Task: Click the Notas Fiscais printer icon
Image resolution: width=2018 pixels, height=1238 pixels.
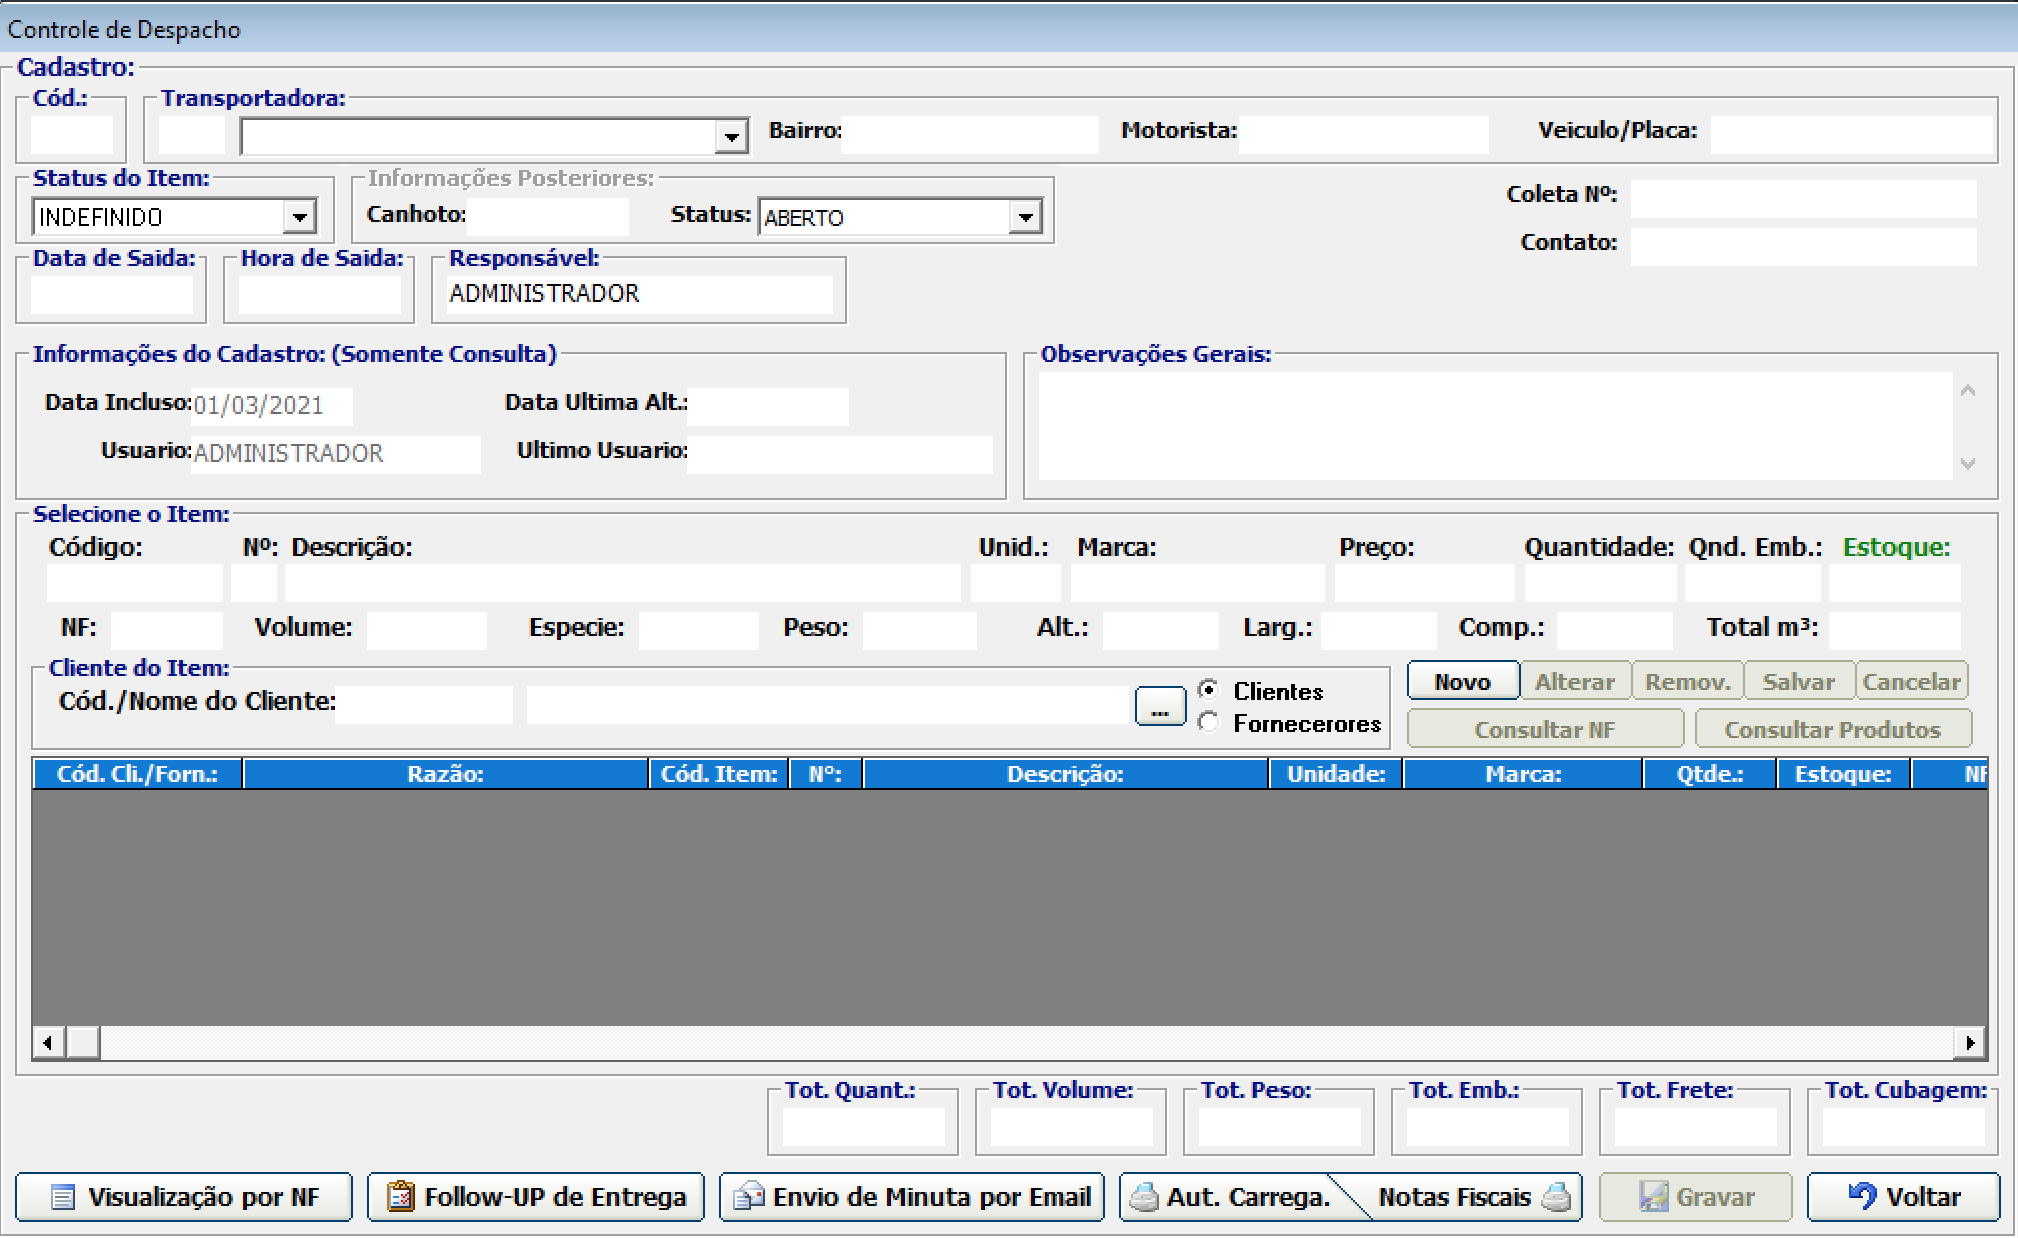Action: (1556, 1197)
